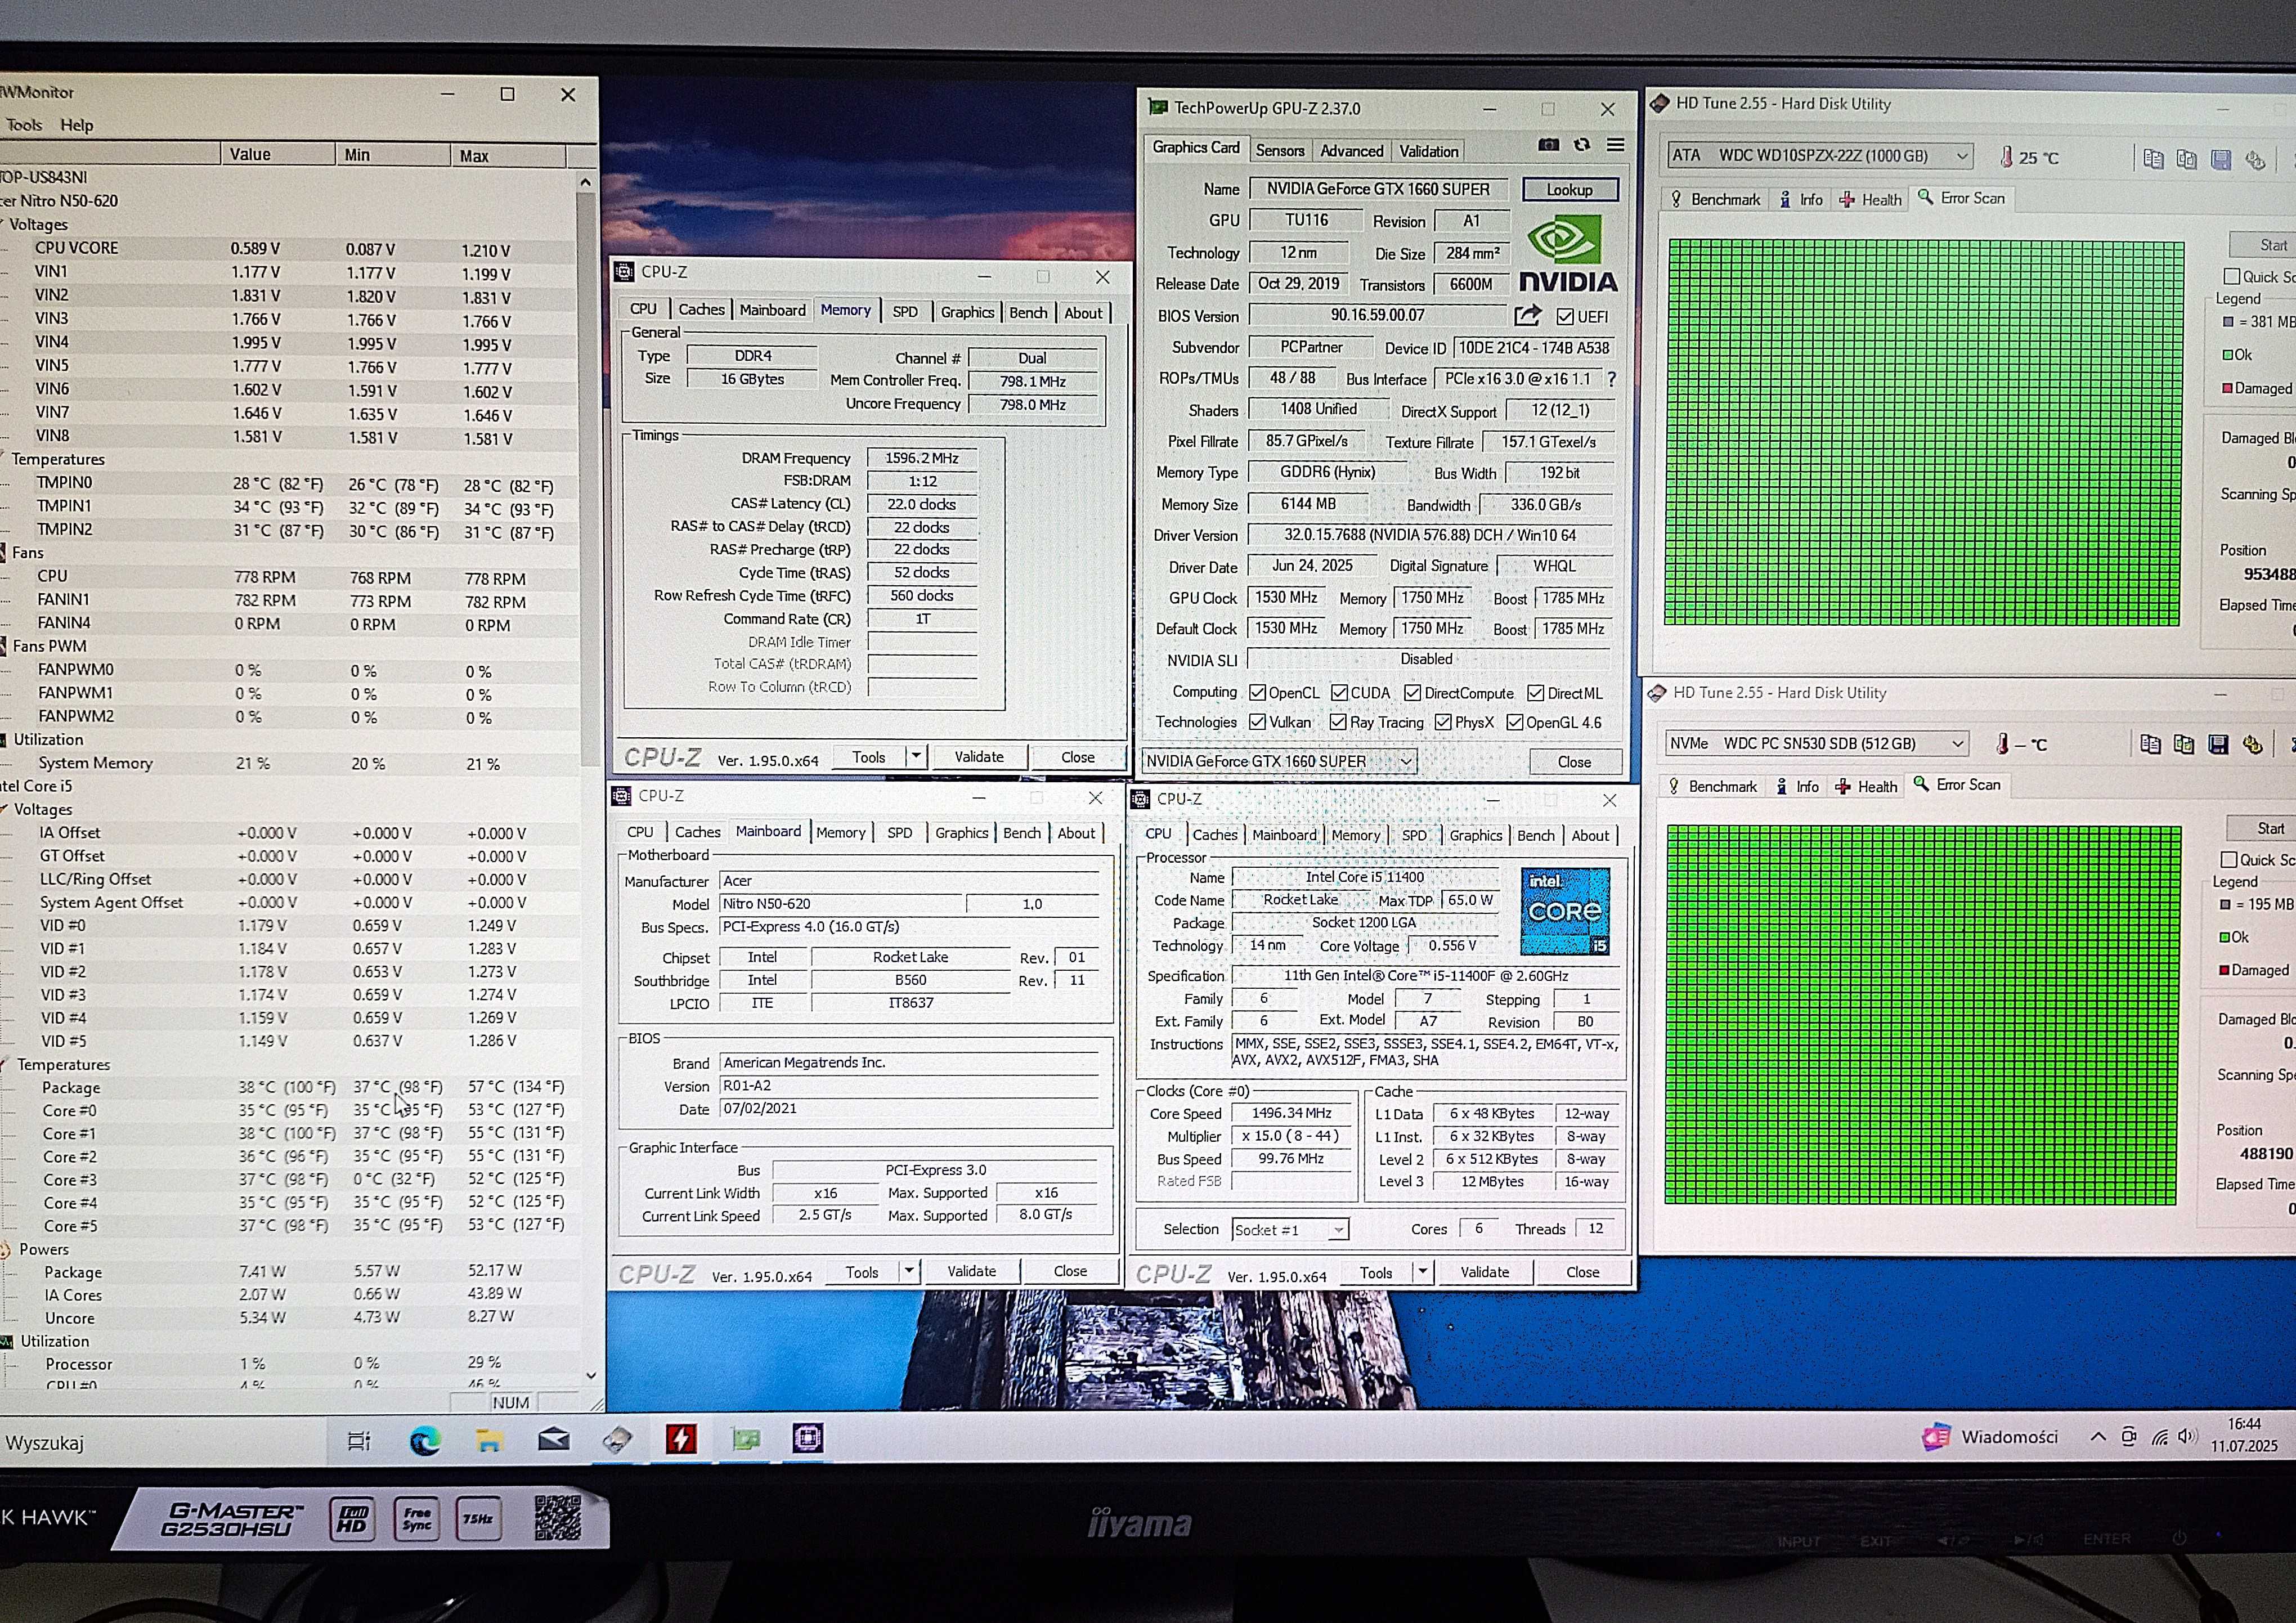Switch to HD Tune taskbar icon

pos(617,1439)
